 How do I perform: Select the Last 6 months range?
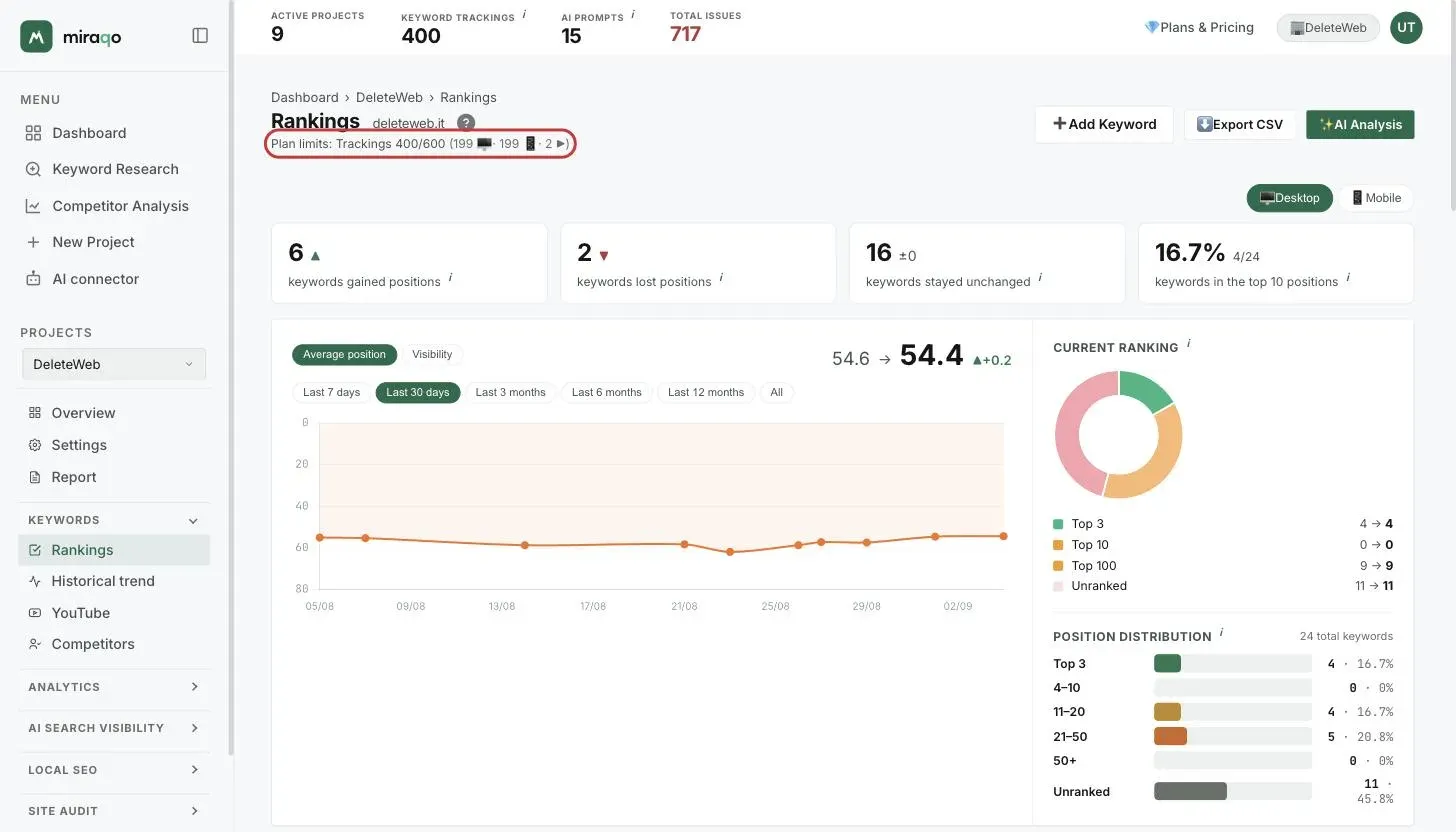pyautogui.click(x=607, y=393)
